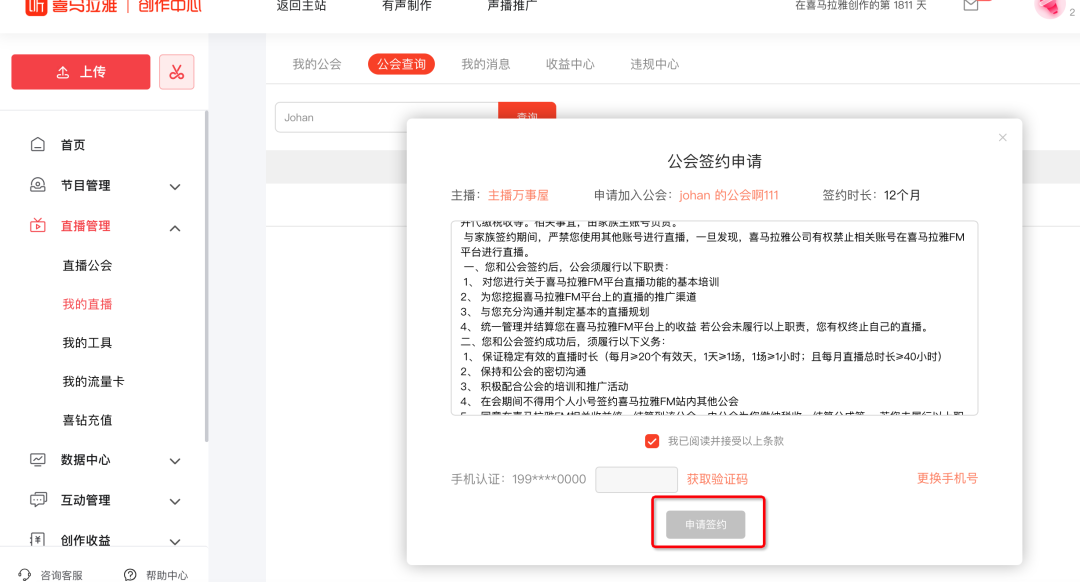Open the user avatar in top bar
Screen dimensions: 1080x582
coord(1049,8)
